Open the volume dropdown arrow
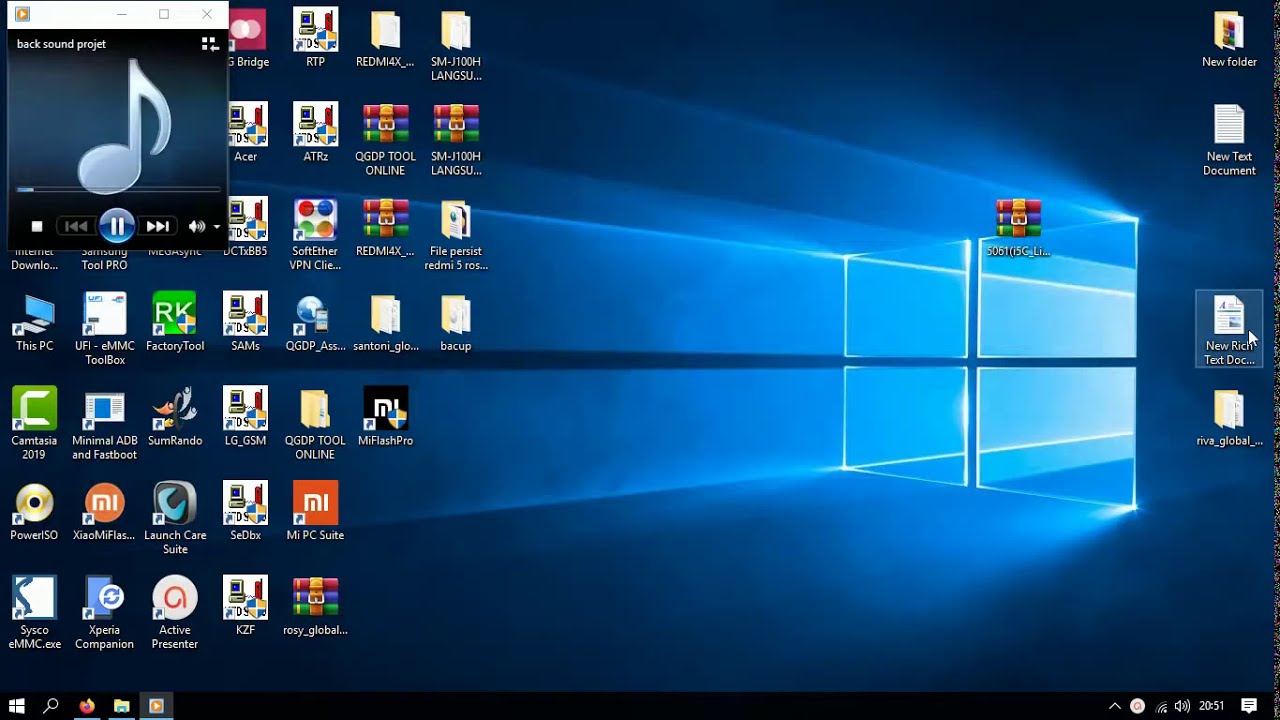 click(x=216, y=227)
